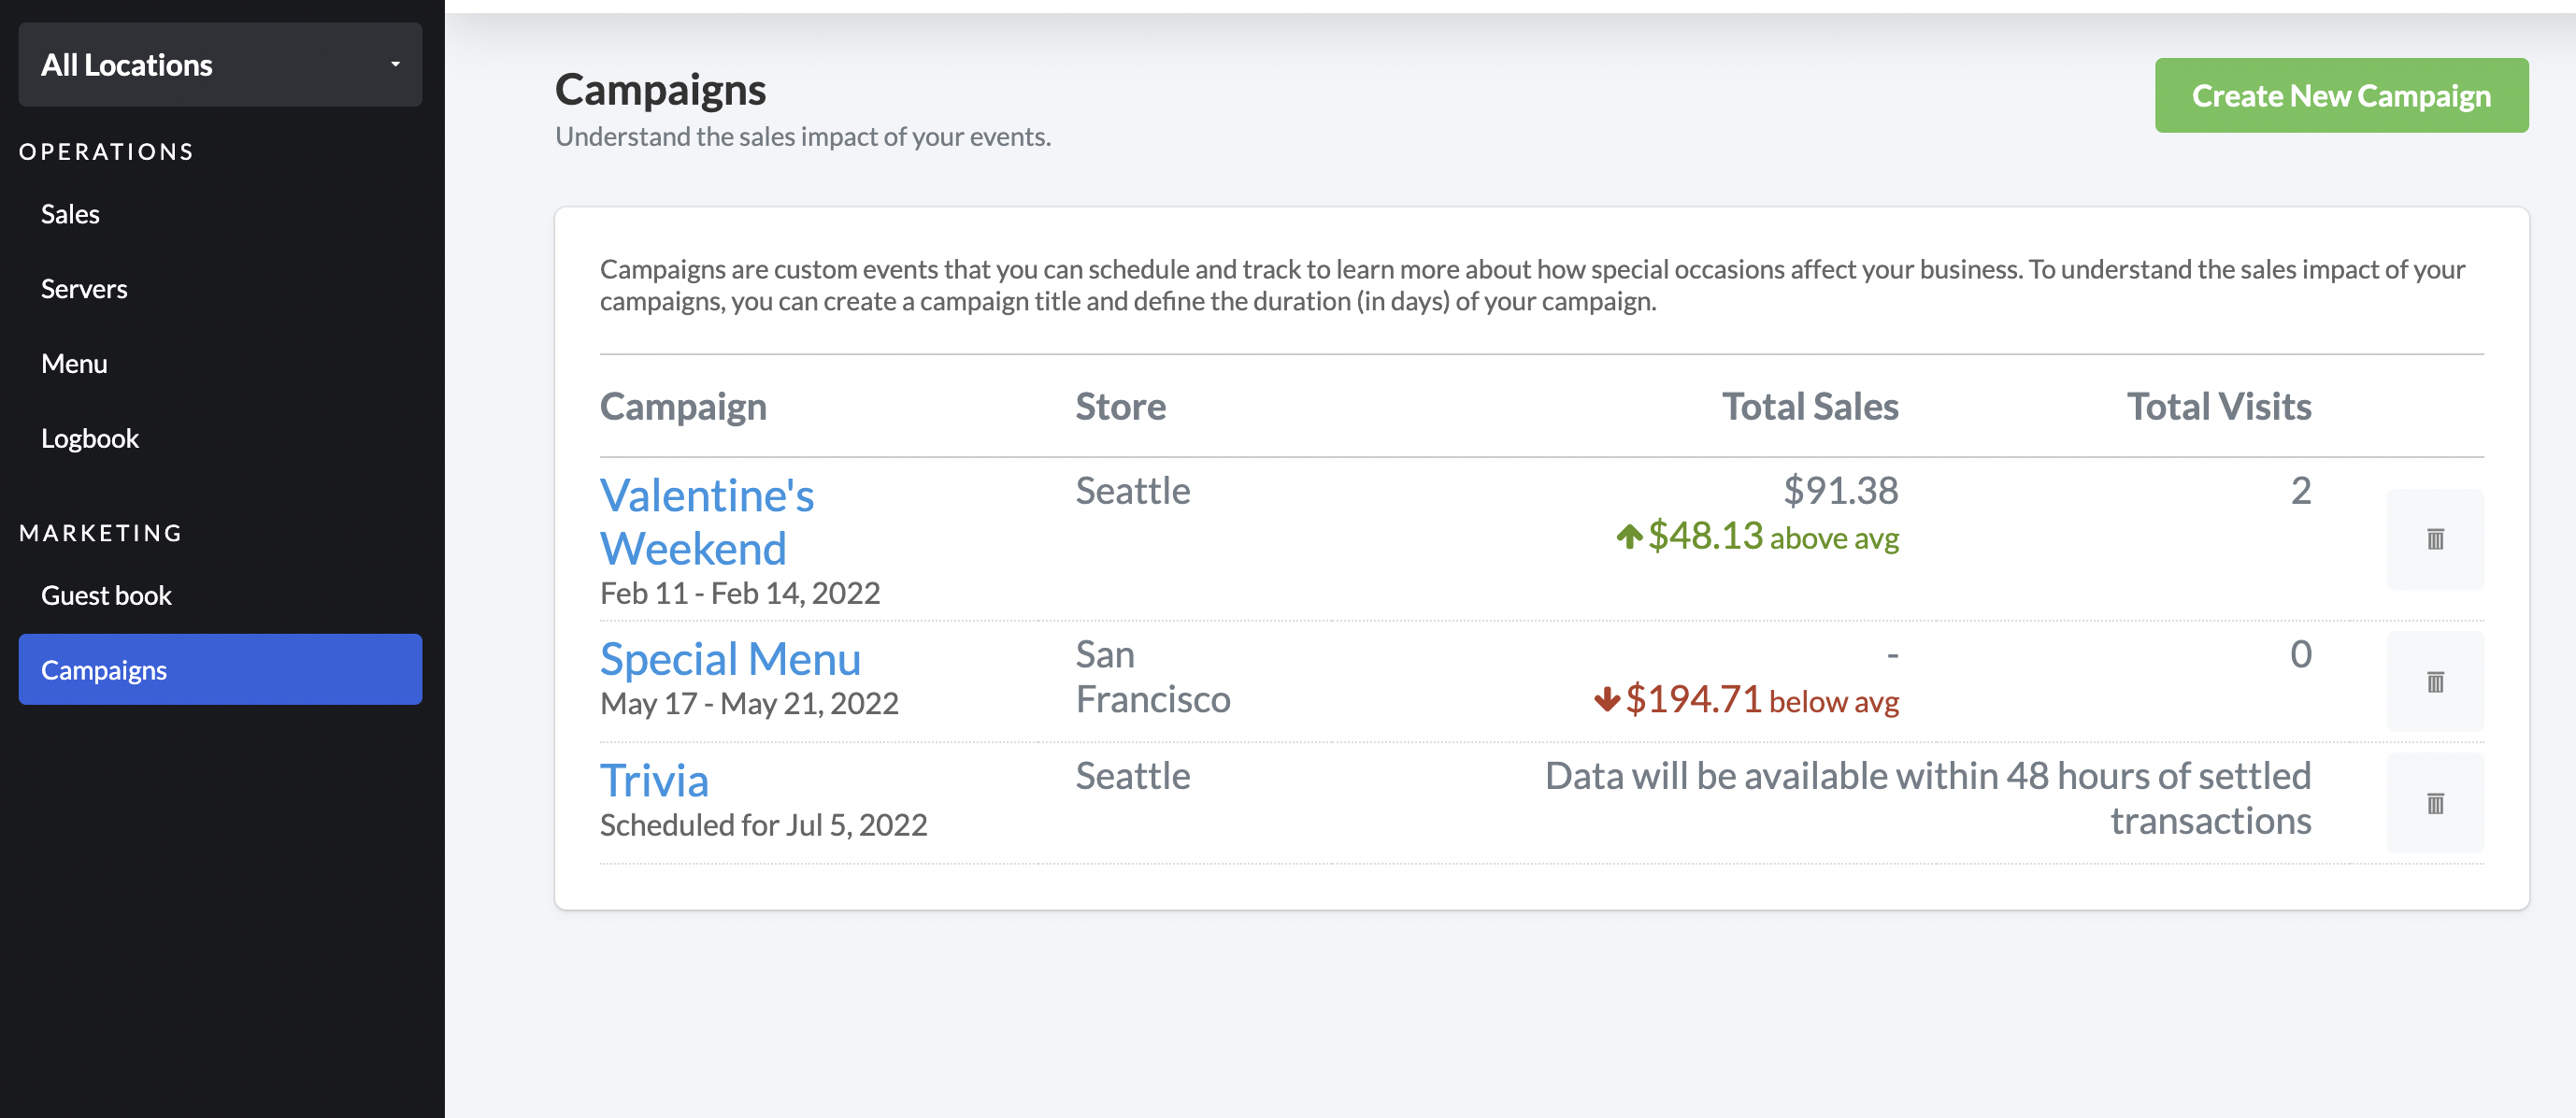2576x1118 pixels.
Task: Open Menu in Operations sidebar
Action: click(74, 364)
